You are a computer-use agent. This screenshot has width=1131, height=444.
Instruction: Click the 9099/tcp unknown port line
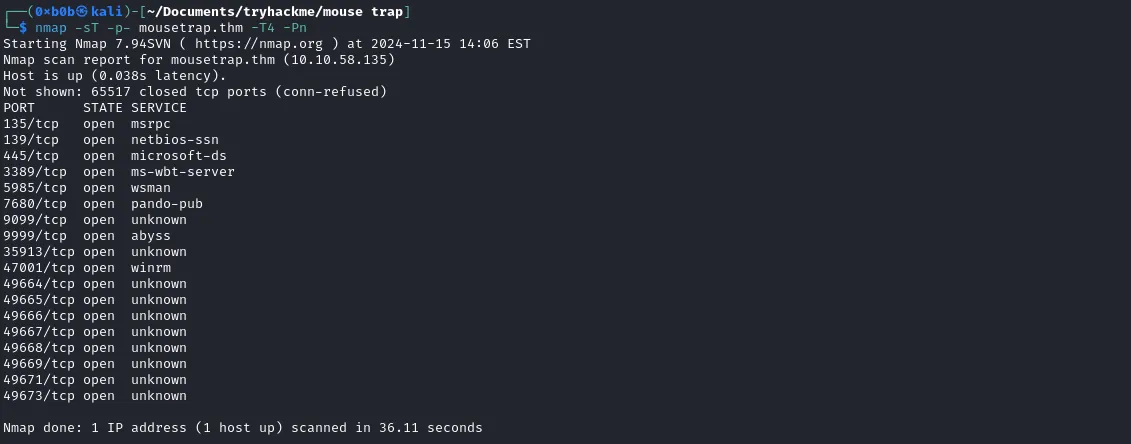tap(94, 220)
